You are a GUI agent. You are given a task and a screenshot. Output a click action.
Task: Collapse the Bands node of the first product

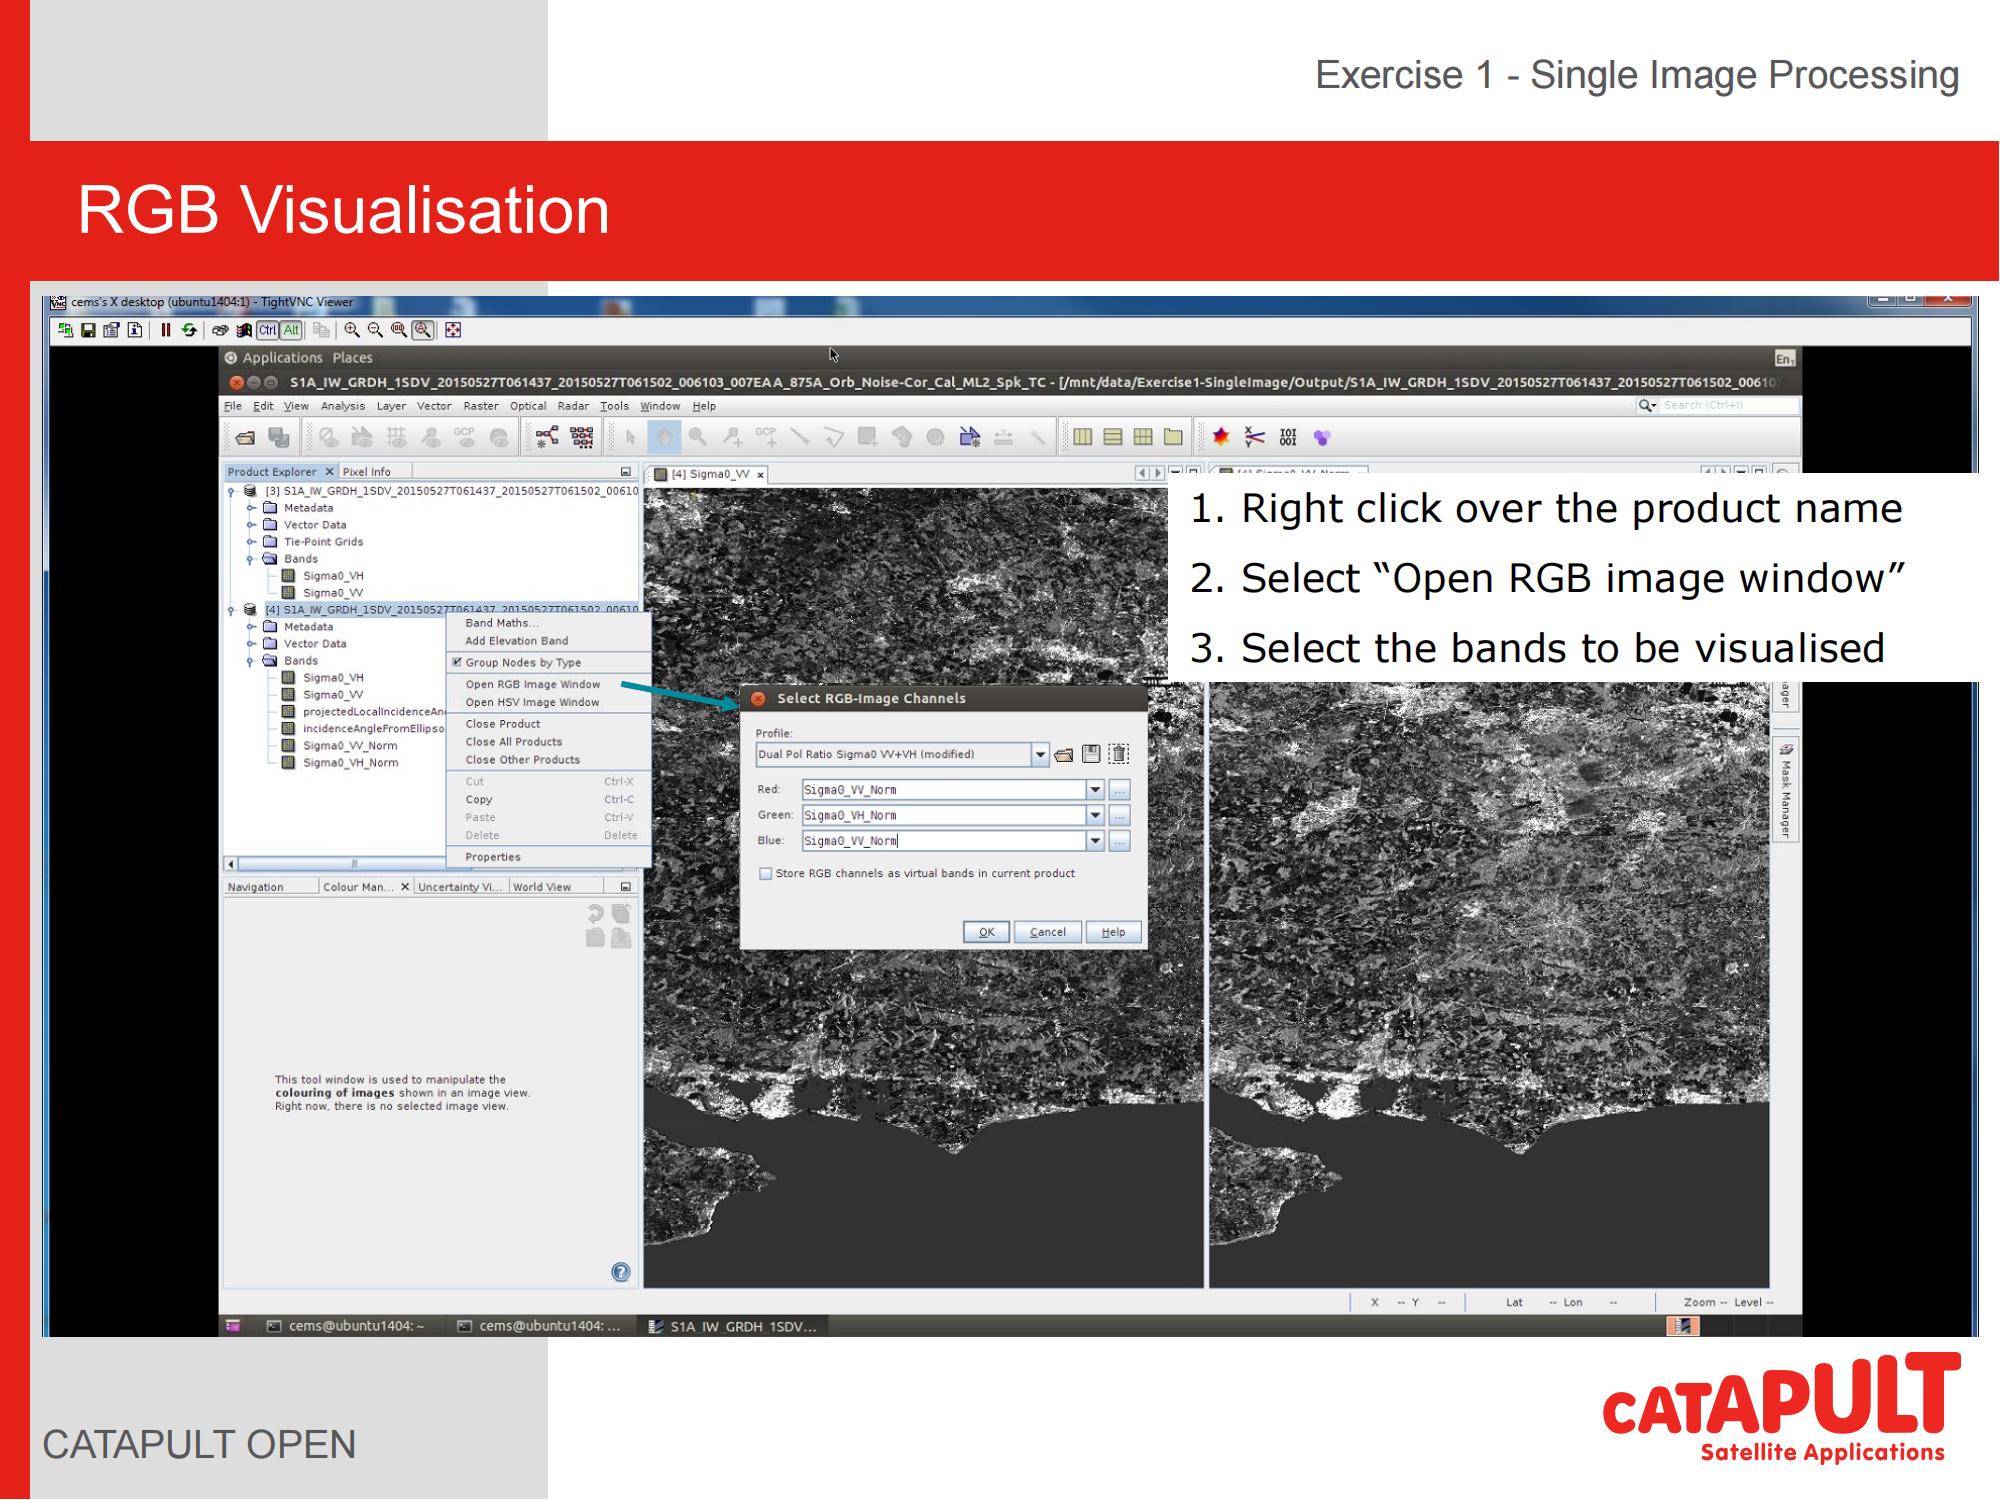coord(248,558)
